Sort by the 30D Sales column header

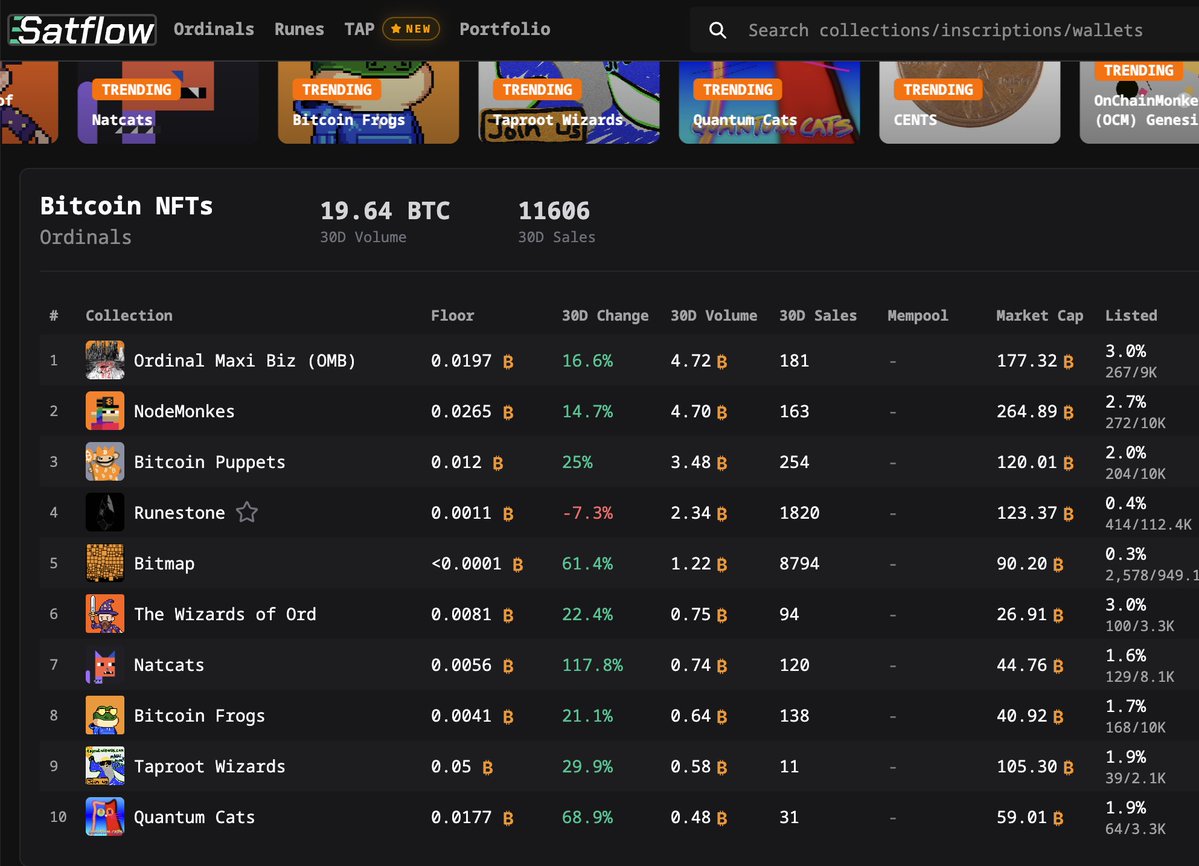[x=817, y=316]
